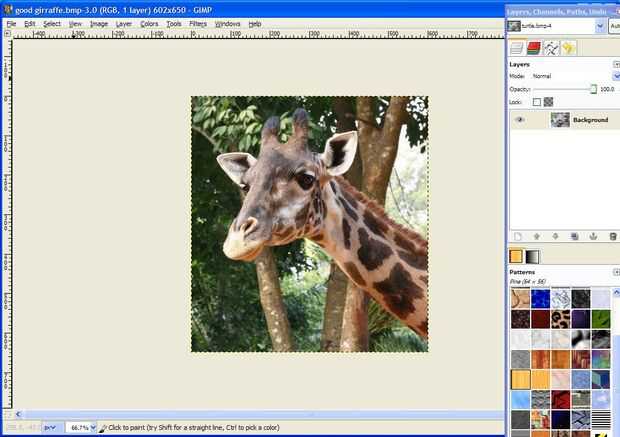Open the Help menu
620x437 pixels.
(x=255, y=24)
